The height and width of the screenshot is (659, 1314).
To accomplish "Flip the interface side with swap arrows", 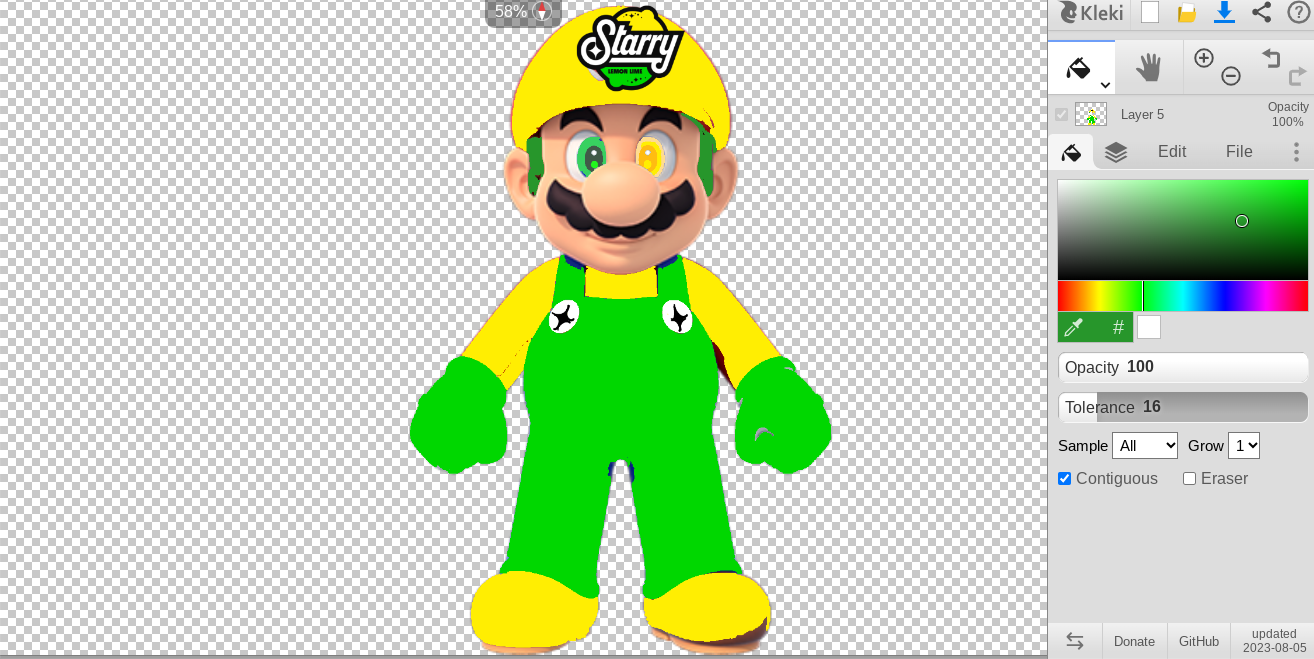I will 1075,641.
